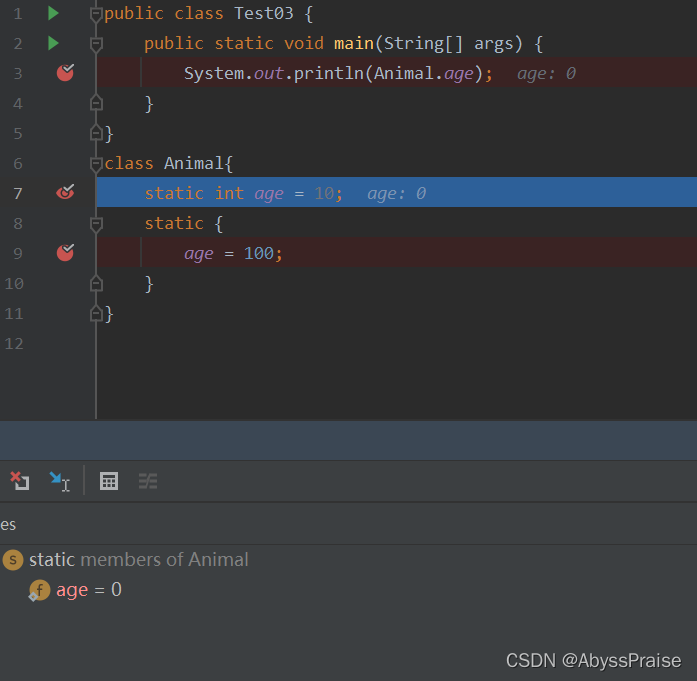Click the static keyword on line 8

pyautogui.click(x=174, y=223)
